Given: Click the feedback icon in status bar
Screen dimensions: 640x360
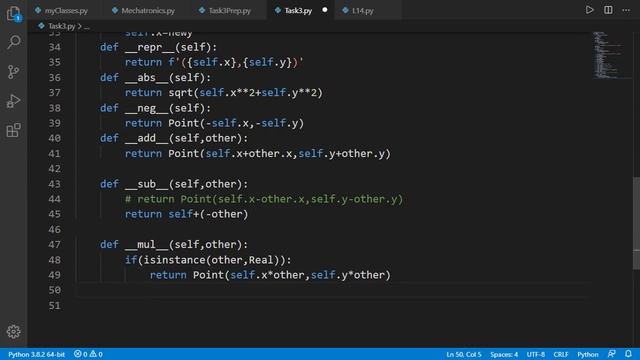Looking at the screenshot, I should (611, 354).
